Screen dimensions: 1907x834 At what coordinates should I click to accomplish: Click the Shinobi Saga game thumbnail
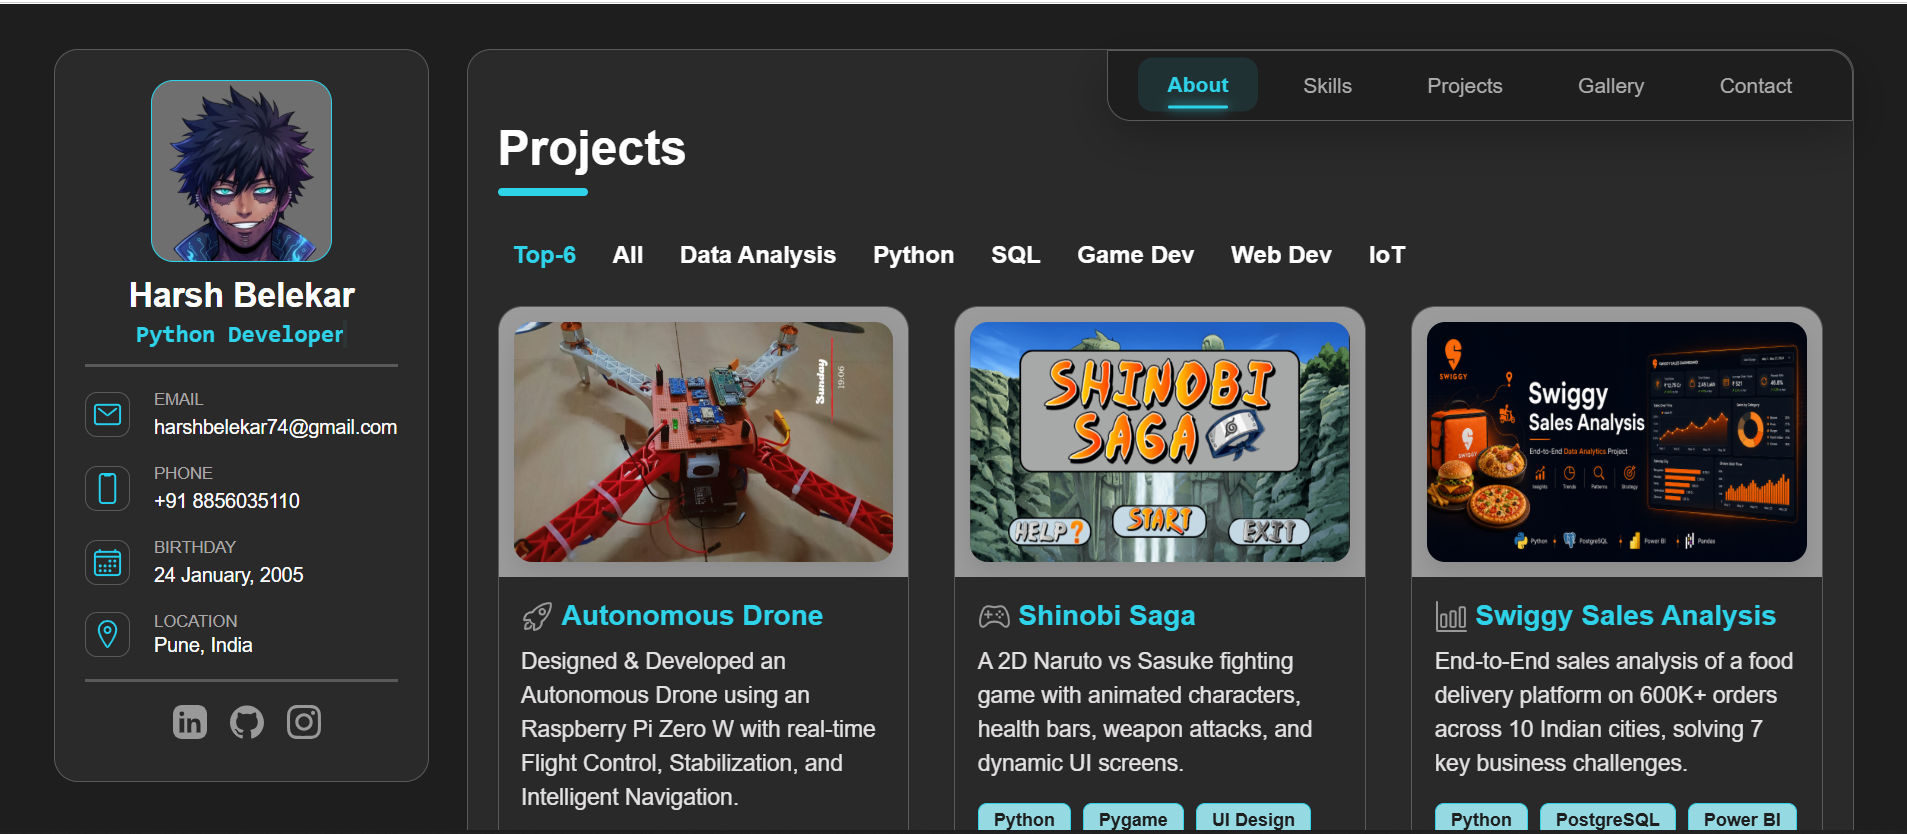(x=1160, y=442)
